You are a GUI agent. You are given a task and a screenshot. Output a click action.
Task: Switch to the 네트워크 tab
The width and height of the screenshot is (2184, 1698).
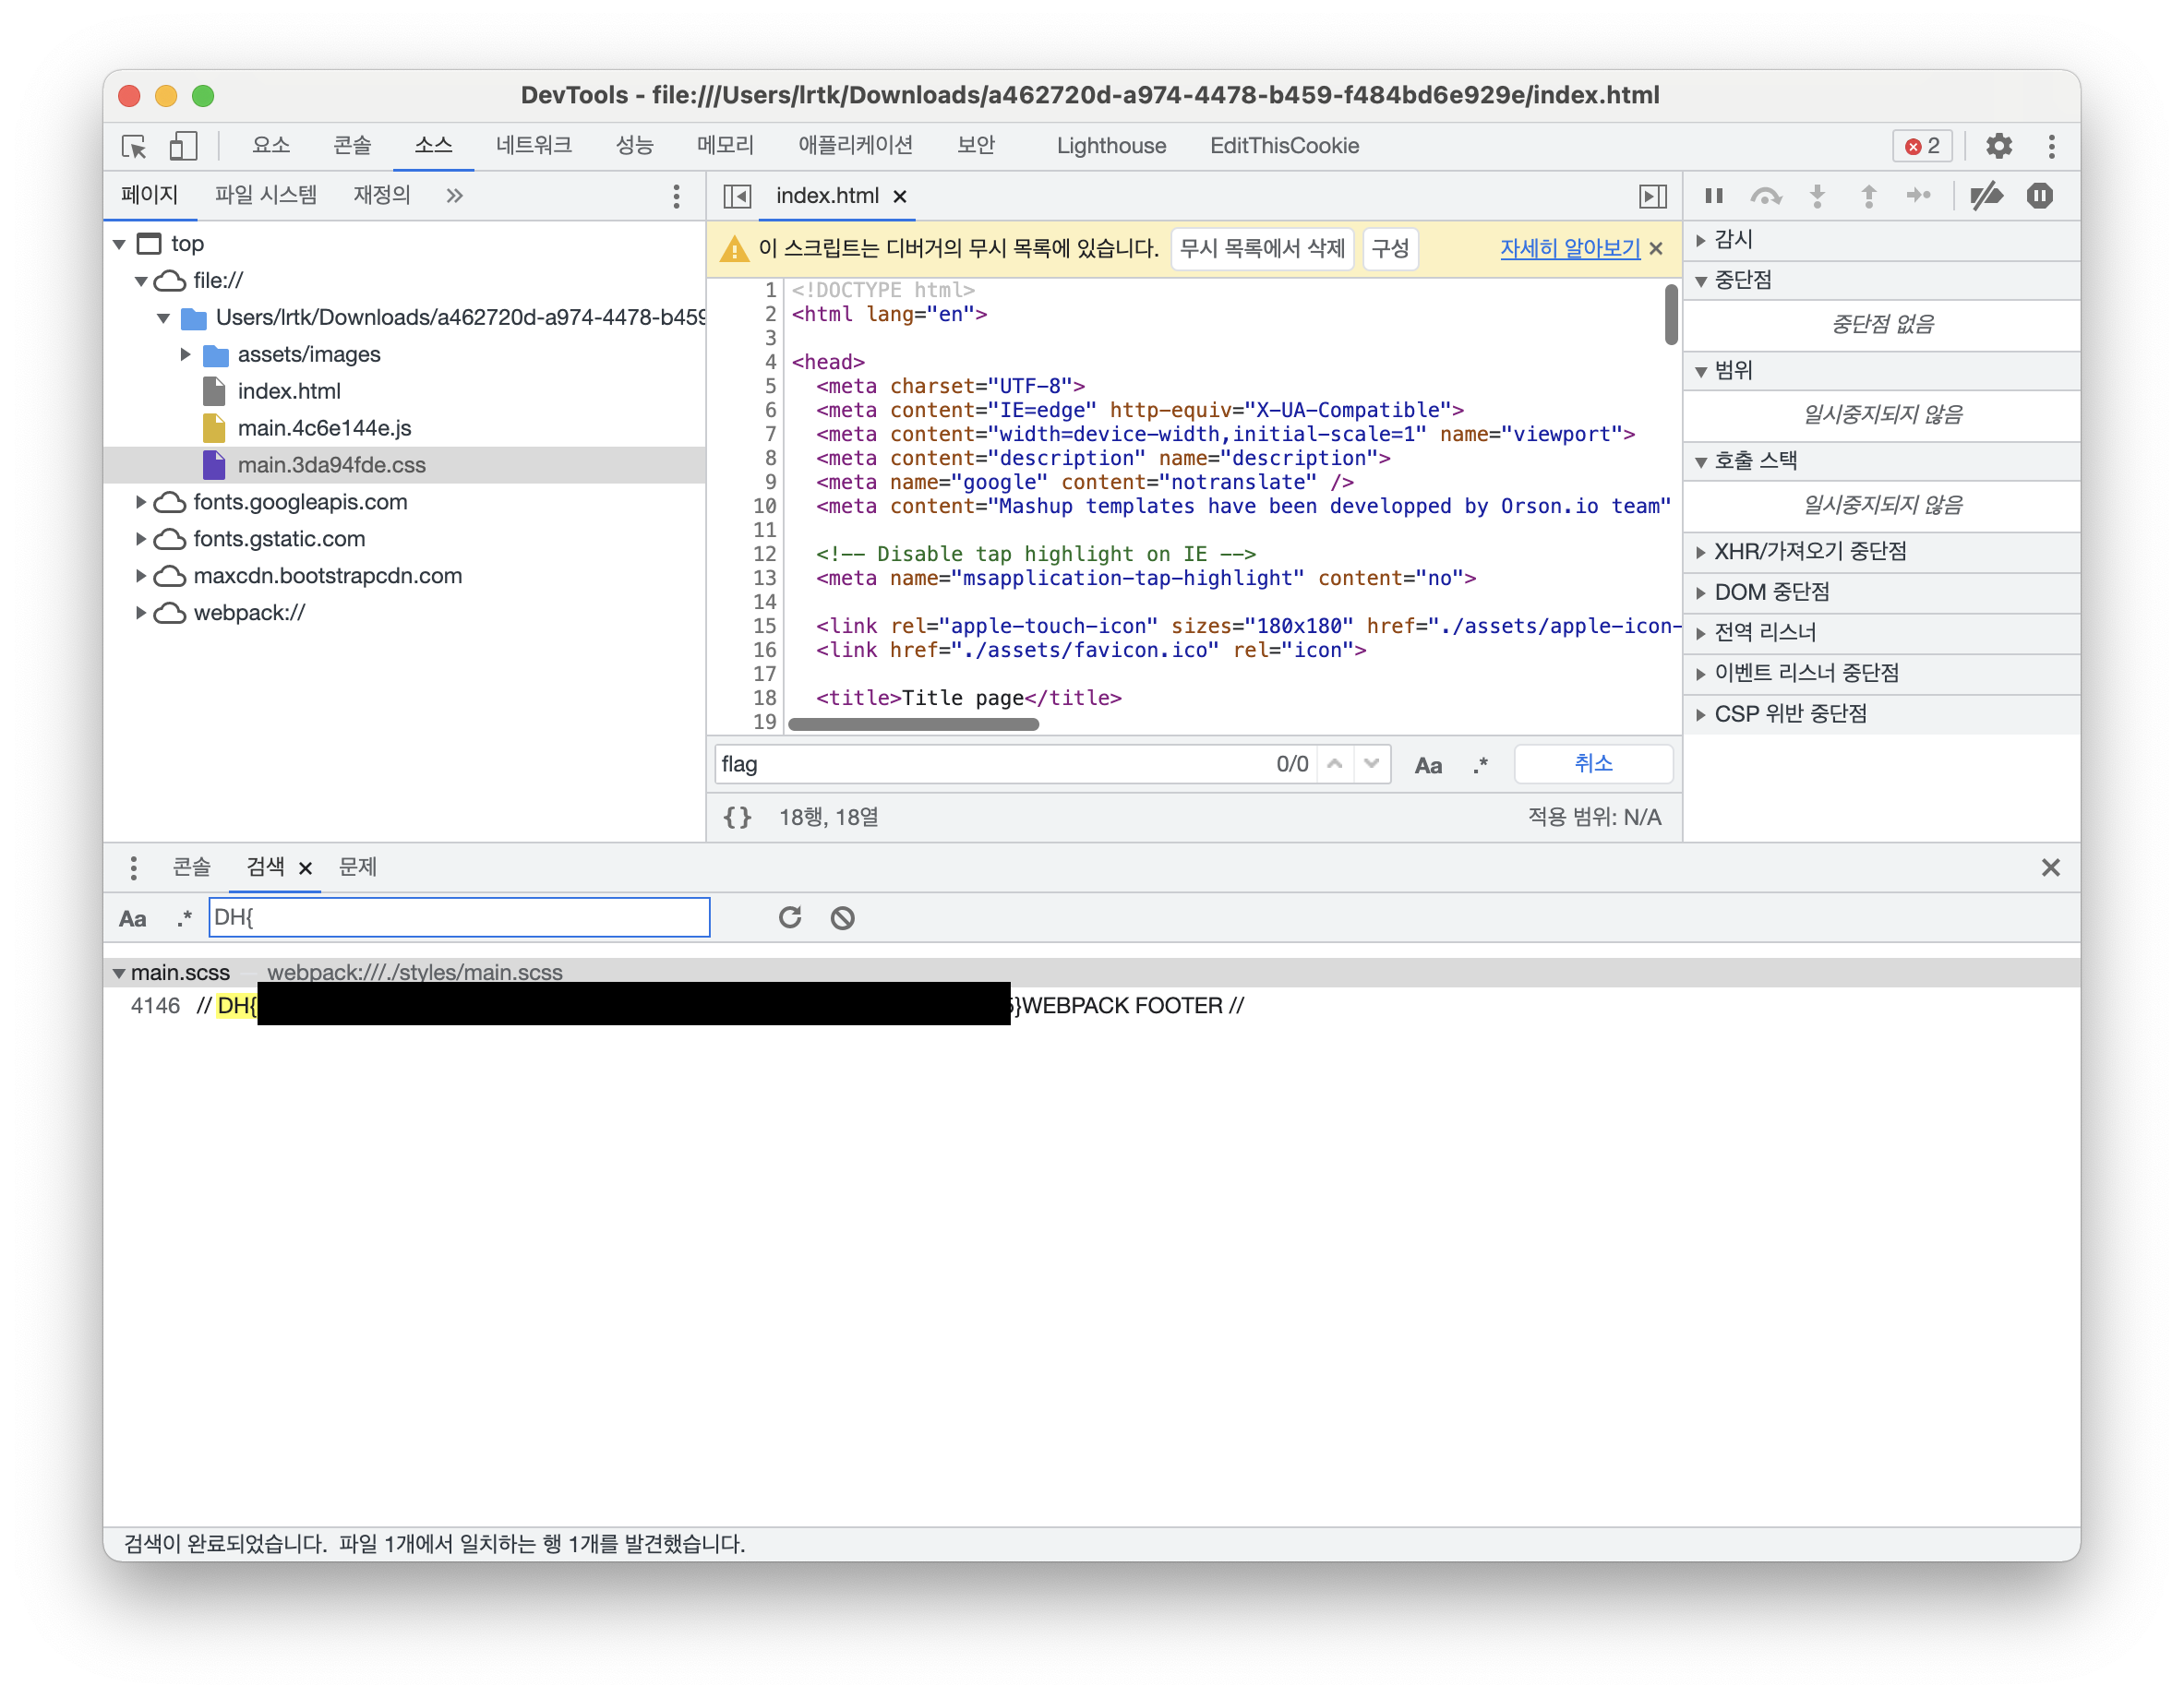[x=533, y=146]
